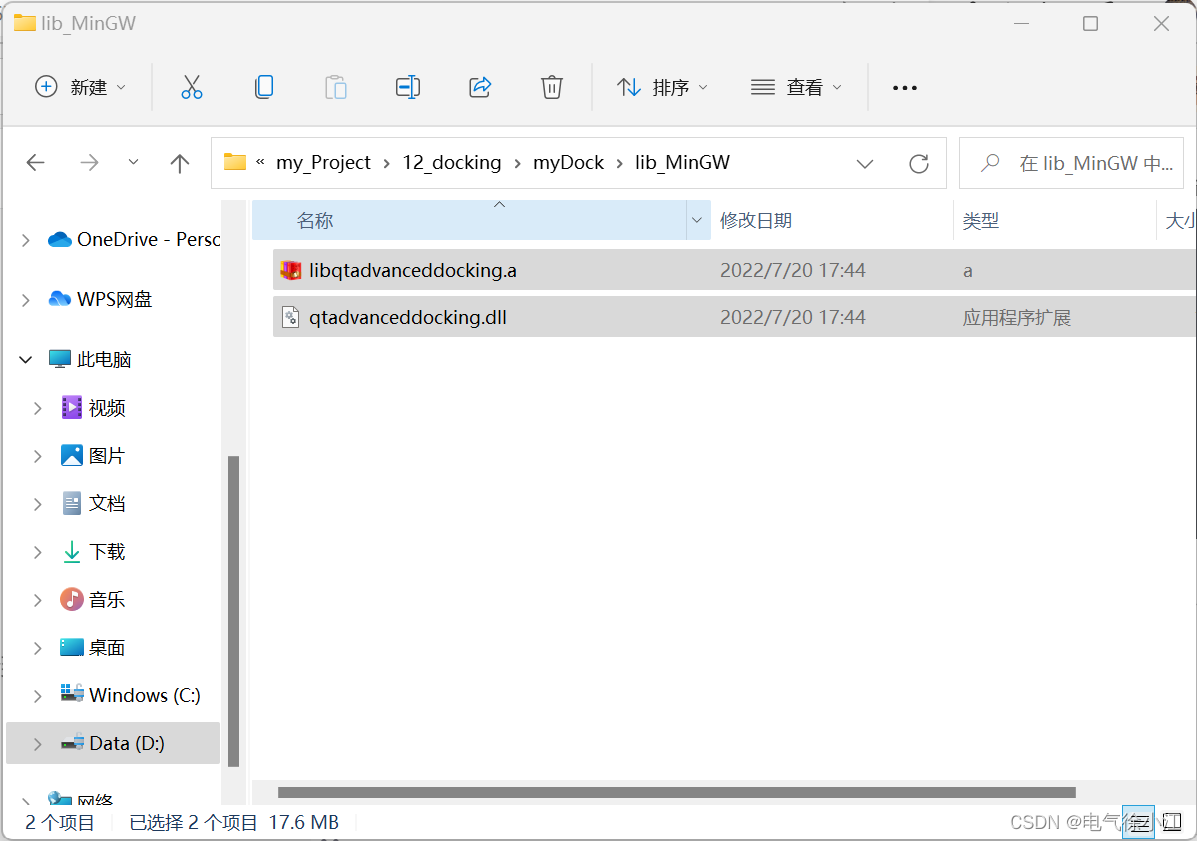Open the 排序 sort dropdown

click(663, 87)
